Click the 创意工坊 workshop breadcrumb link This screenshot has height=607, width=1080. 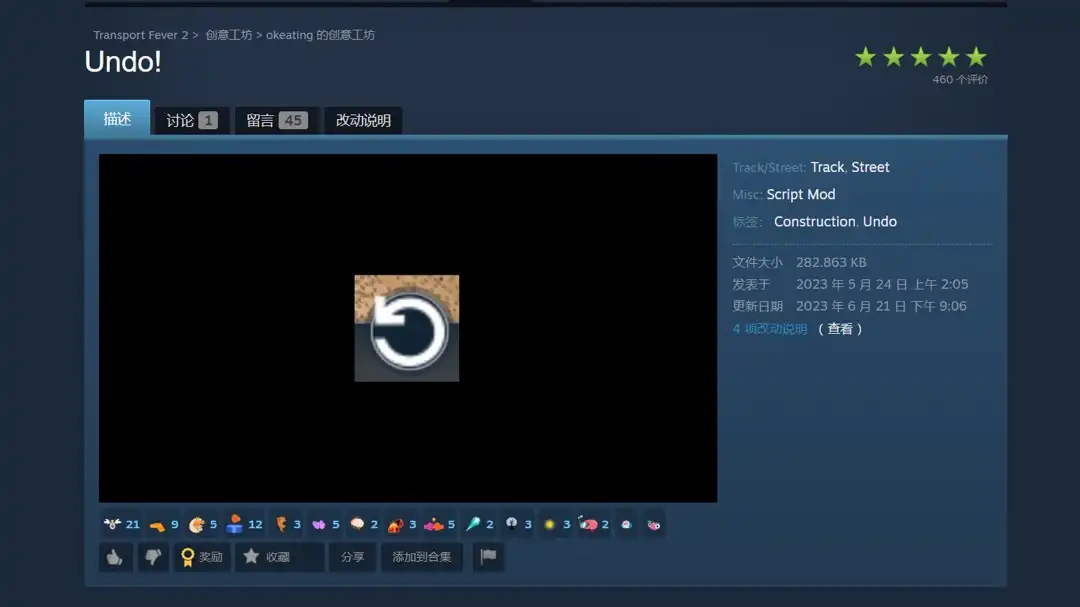coord(229,35)
